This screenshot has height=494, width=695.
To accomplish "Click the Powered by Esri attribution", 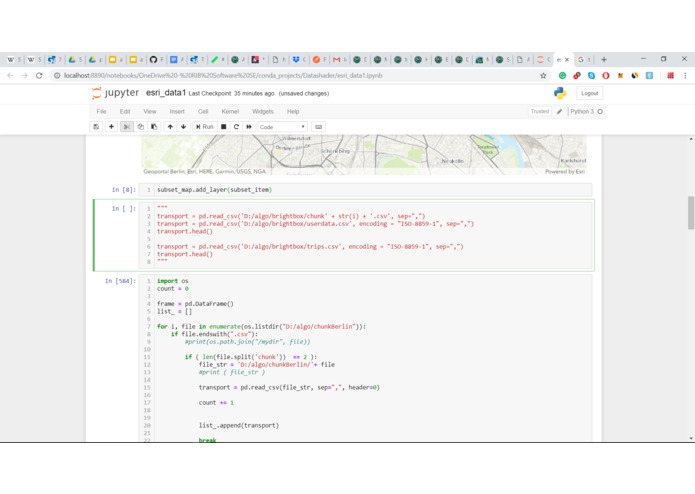I will [x=565, y=171].
